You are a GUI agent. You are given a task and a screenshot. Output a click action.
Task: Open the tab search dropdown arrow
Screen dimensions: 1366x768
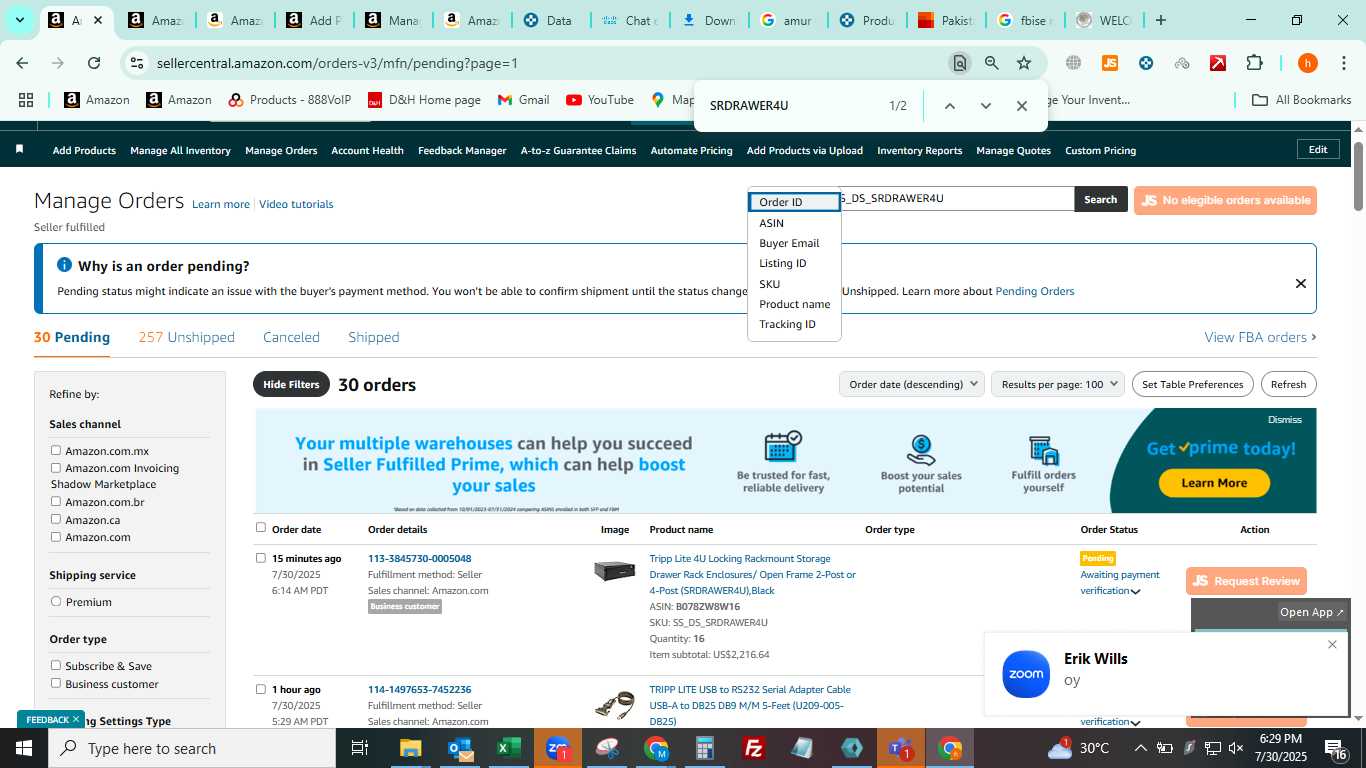(x=19, y=20)
